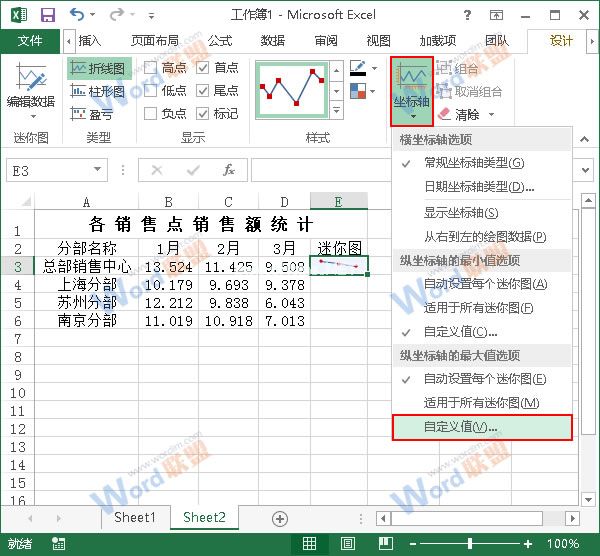Open Customize Quick Access Toolbar dropdown
The image size is (600, 556).
(152, 16)
